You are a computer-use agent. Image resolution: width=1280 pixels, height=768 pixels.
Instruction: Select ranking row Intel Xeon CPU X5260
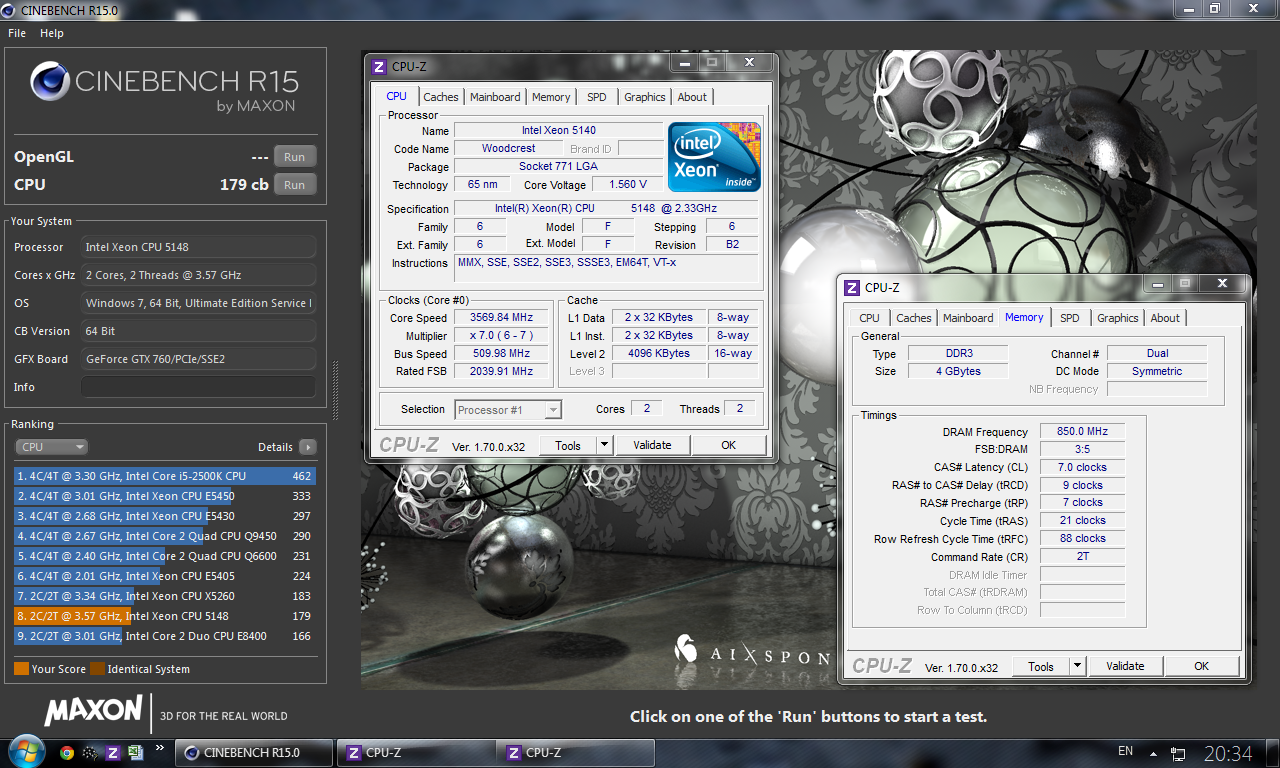tap(165, 596)
